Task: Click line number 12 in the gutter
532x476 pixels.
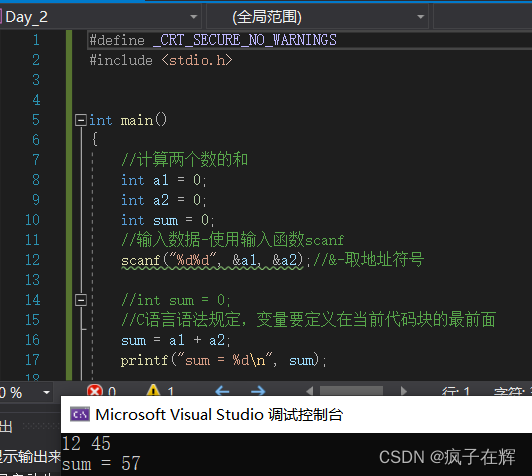Action: [33, 260]
